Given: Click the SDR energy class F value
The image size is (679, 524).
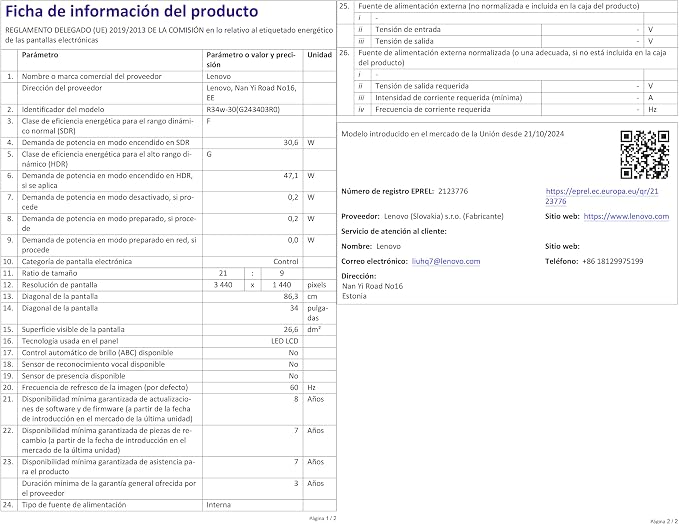Looking at the screenshot, I should point(208,121).
